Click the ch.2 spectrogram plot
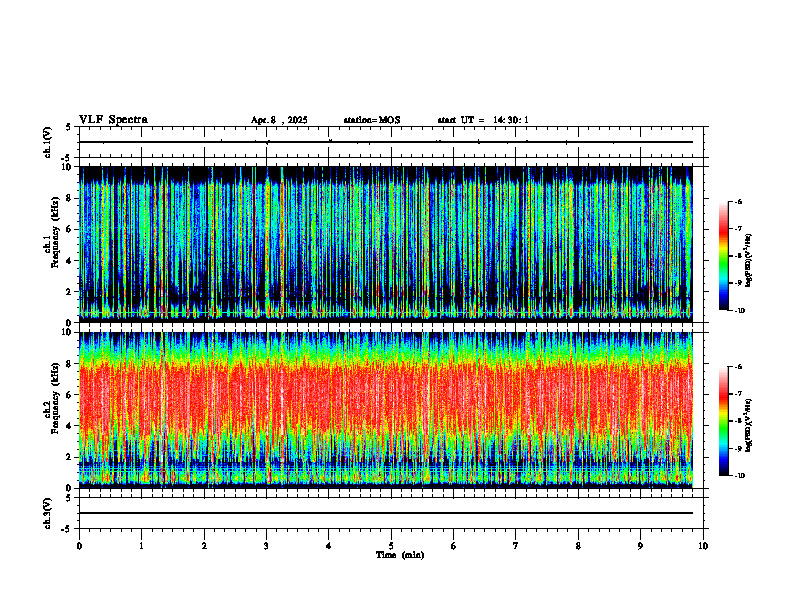792x612 pixels. pyautogui.click(x=386, y=410)
